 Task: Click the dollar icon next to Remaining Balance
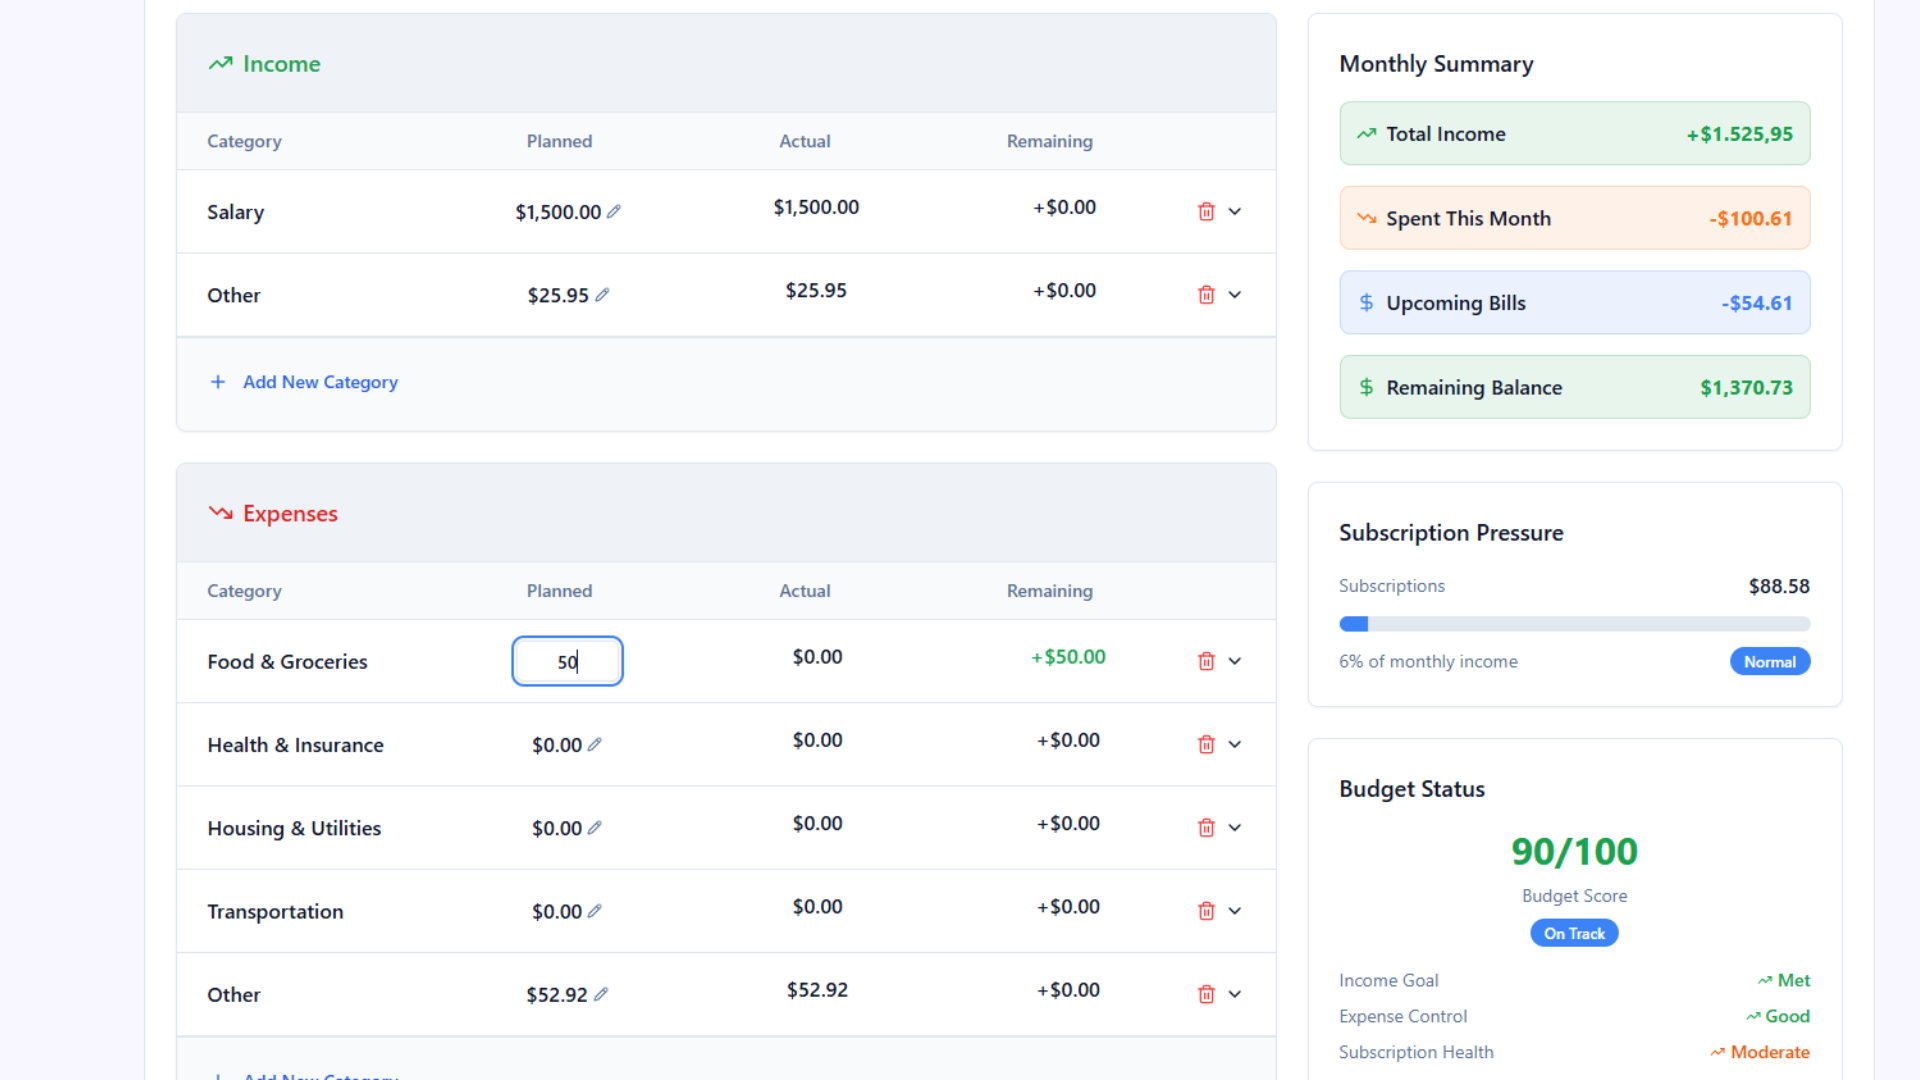click(x=1365, y=387)
